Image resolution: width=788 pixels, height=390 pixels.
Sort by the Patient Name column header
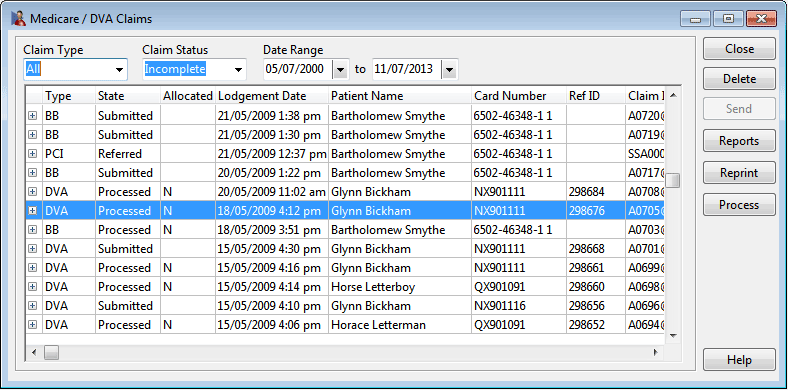tap(400, 96)
